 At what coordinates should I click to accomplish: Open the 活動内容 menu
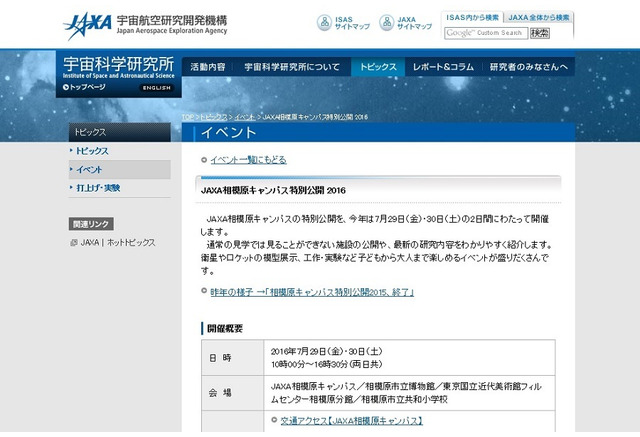coord(207,67)
